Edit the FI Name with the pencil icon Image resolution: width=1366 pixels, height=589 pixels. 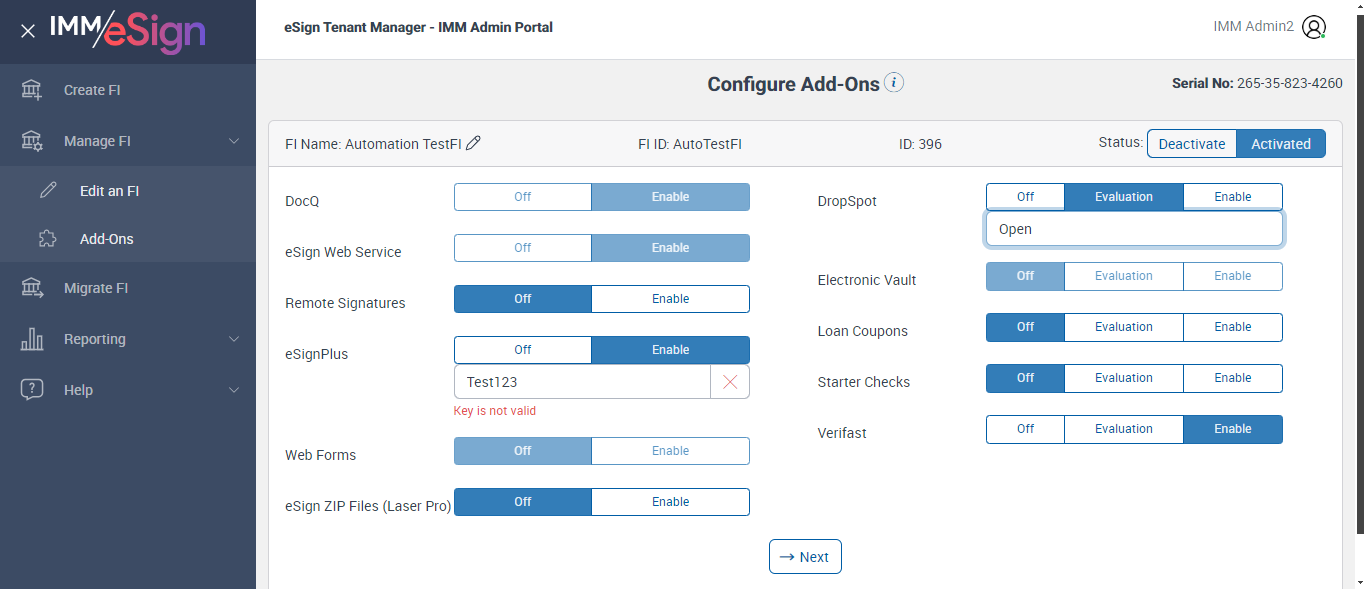click(474, 143)
